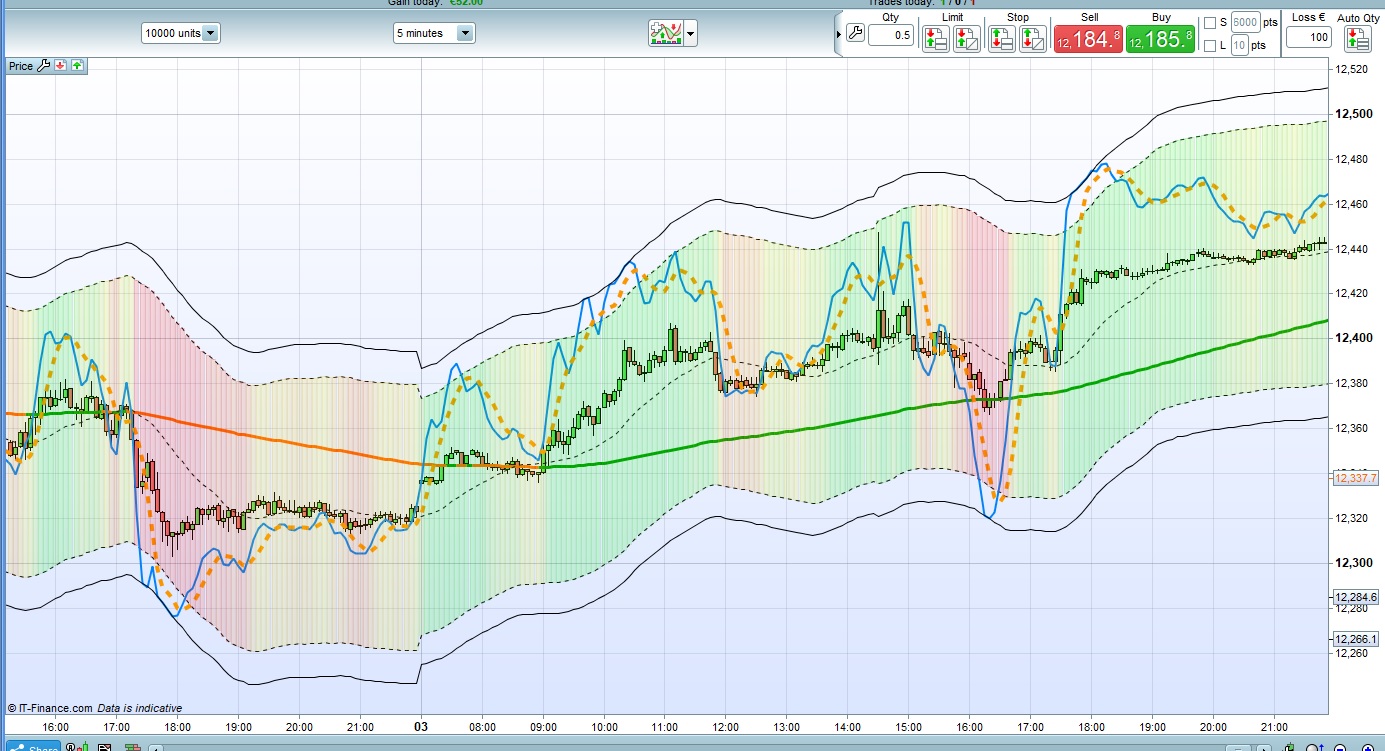The image size is (1385, 751).
Task: Open the 10000 units dropdown
Action: [181, 33]
